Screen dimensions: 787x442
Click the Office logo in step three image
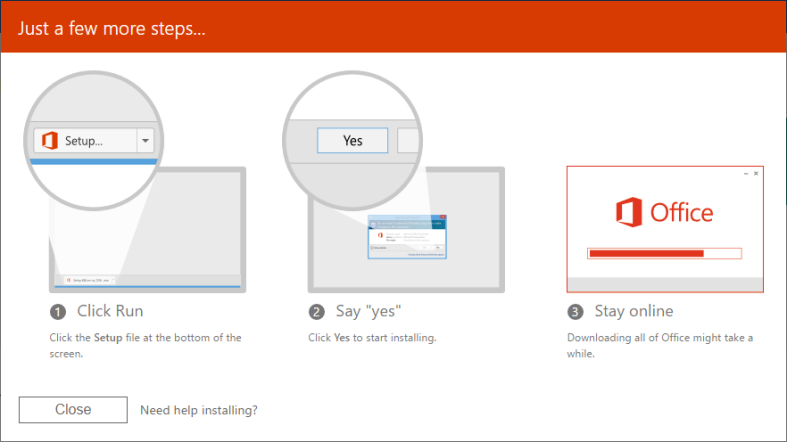tap(665, 212)
